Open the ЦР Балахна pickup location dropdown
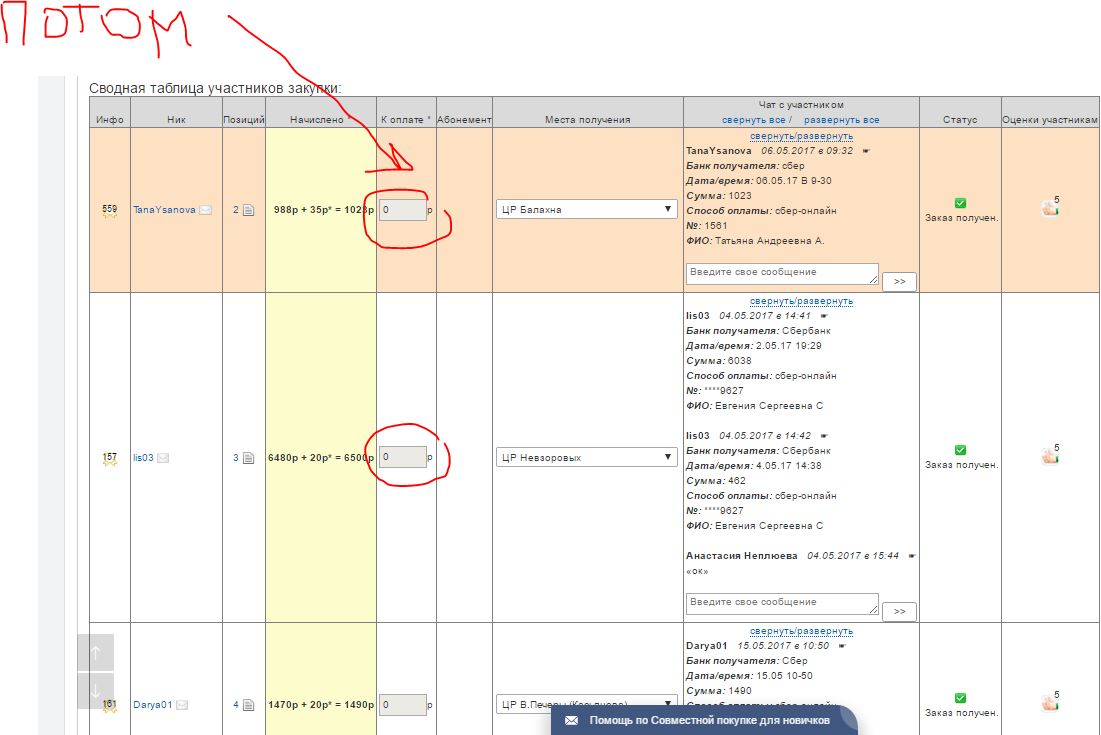 586,209
